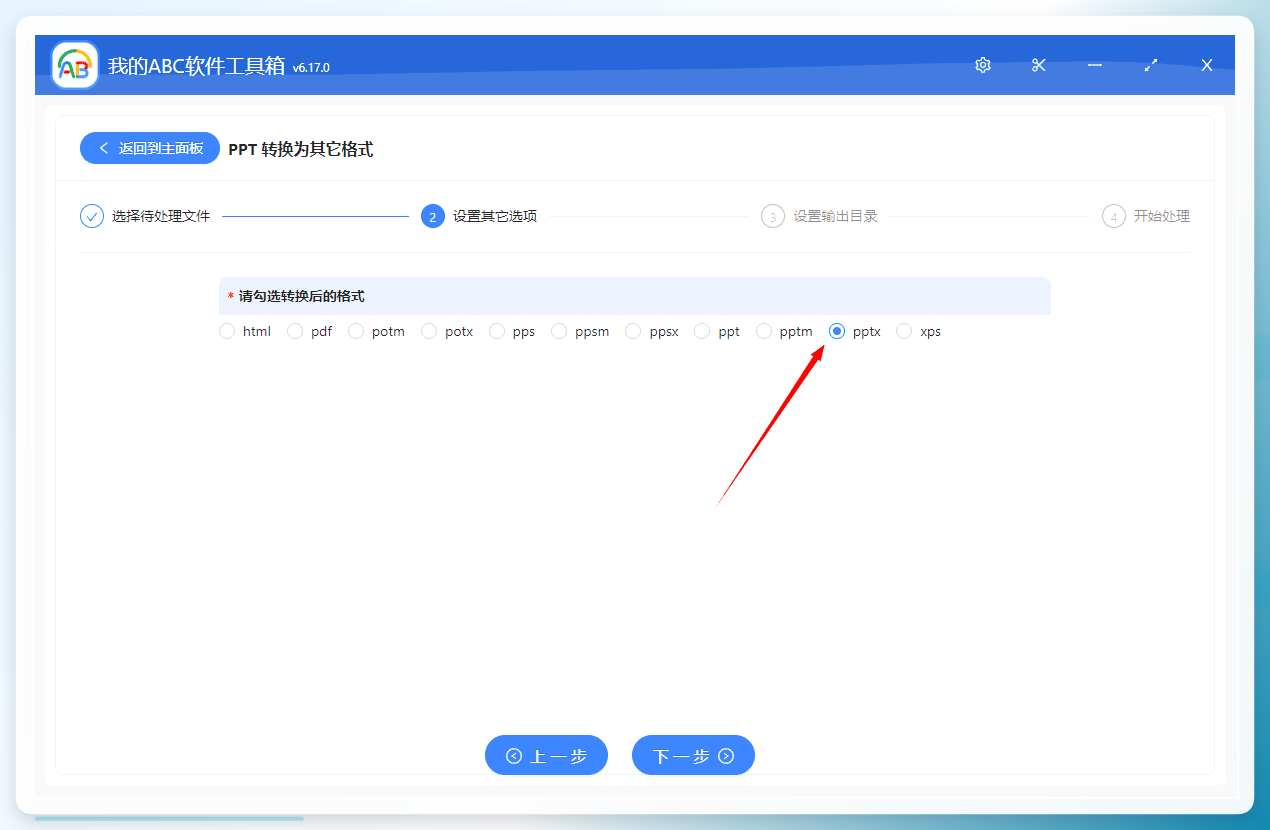
Task: Select the 设置其它选项 step label
Action: [x=495, y=216]
